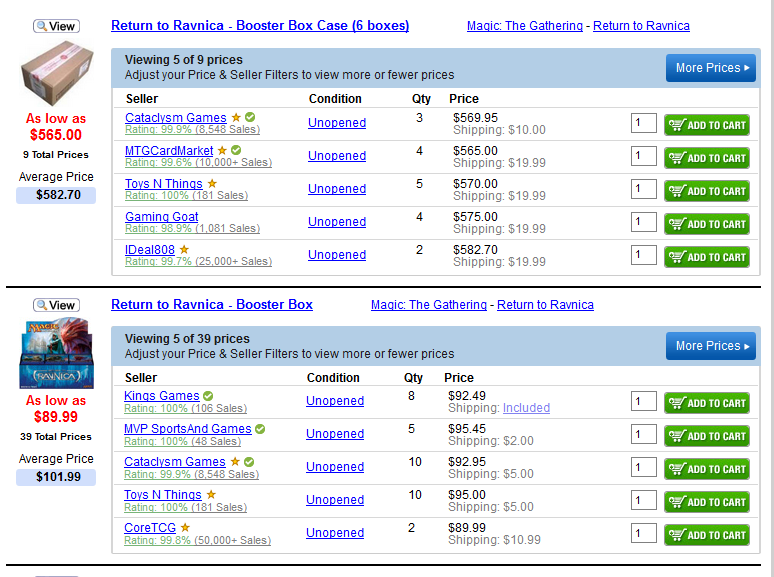Add Toys N Things $95.00 item to cart

point(707,502)
